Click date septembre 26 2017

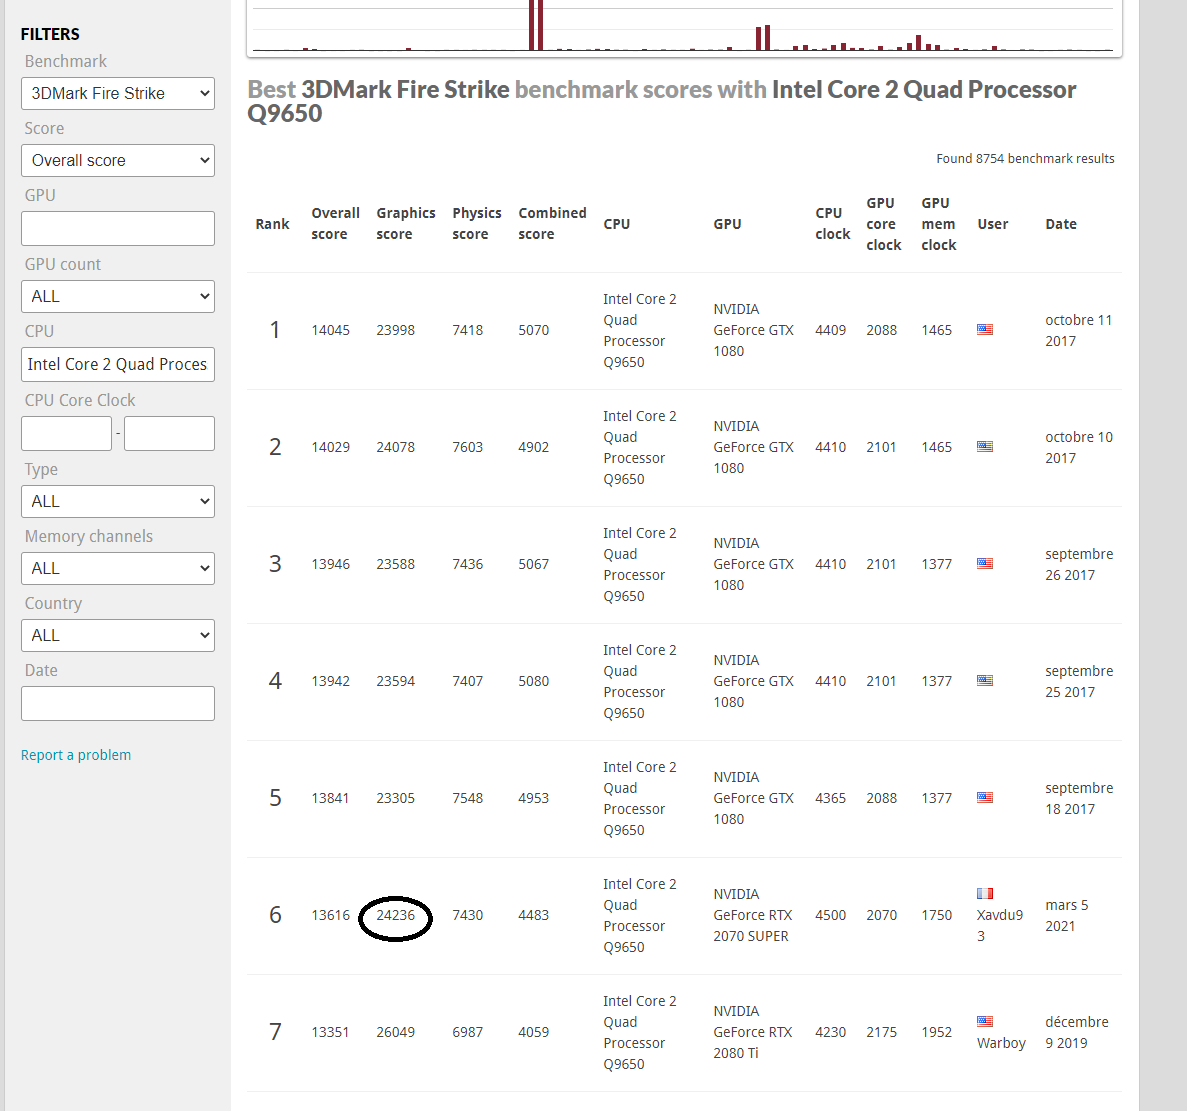[1079, 565]
